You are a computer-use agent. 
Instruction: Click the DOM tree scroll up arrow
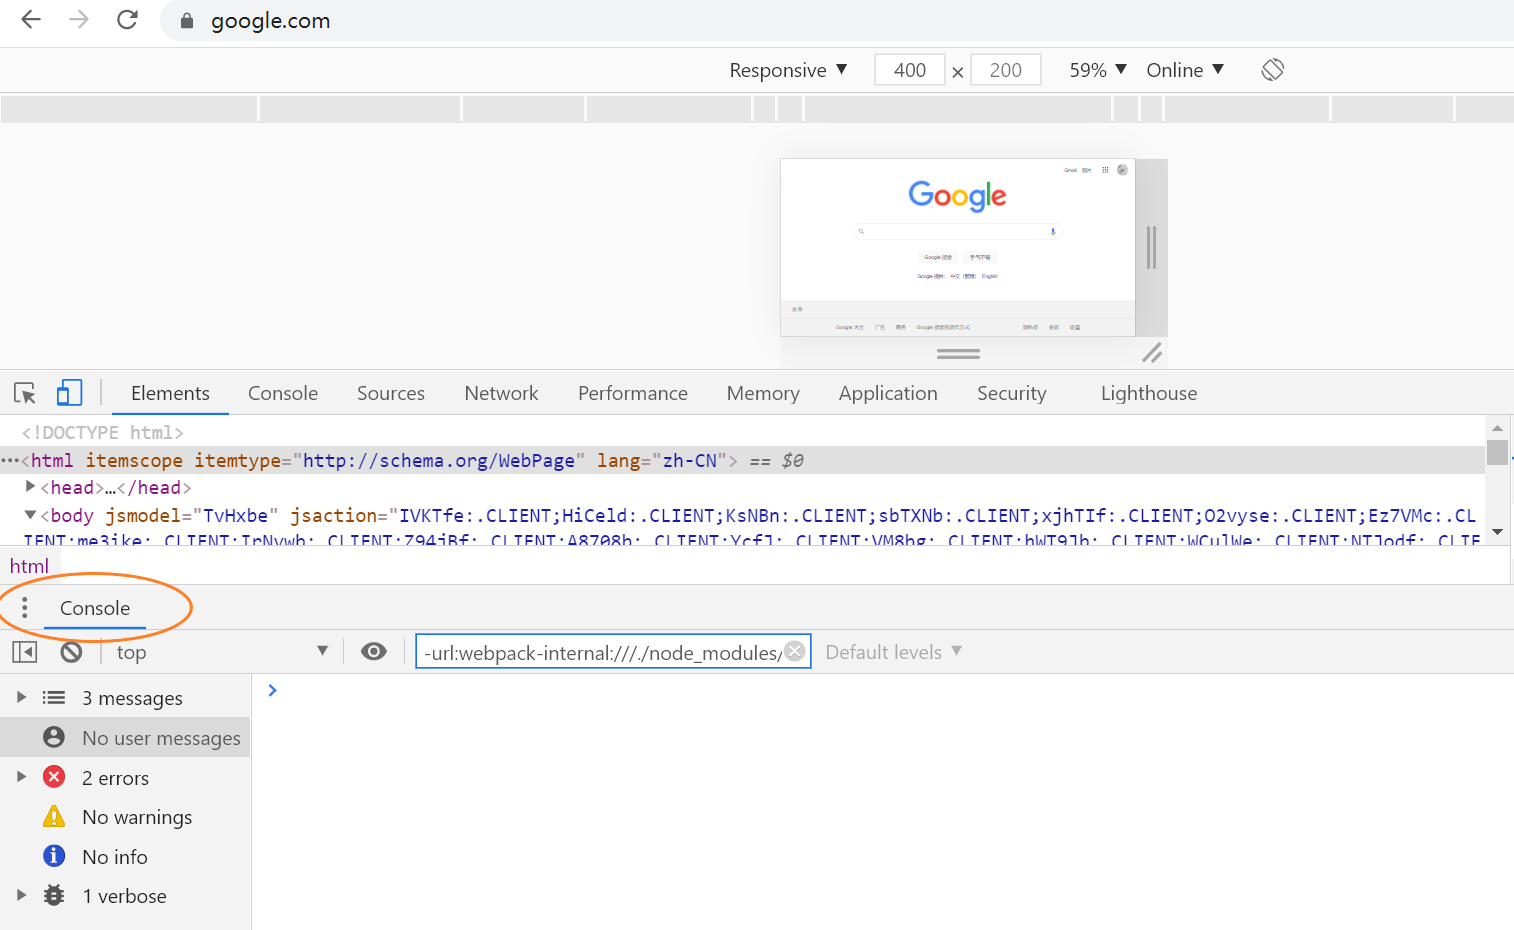coord(1497,427)
